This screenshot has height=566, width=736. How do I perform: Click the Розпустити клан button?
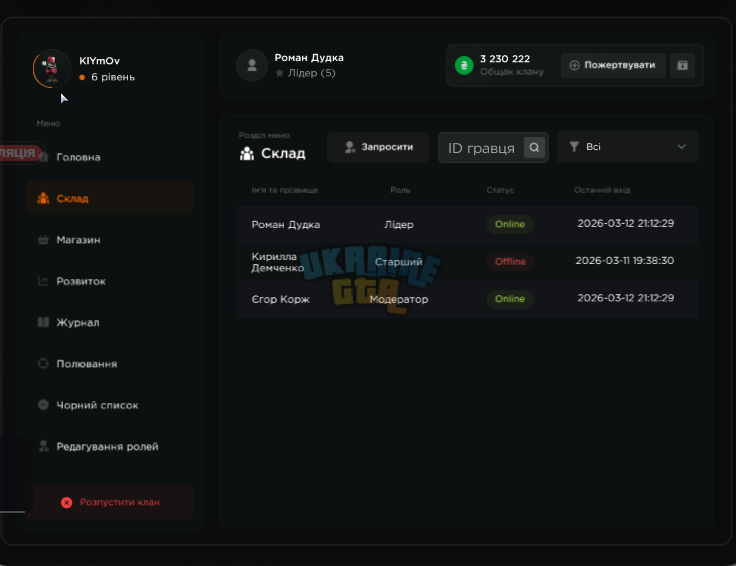point(110,502)
